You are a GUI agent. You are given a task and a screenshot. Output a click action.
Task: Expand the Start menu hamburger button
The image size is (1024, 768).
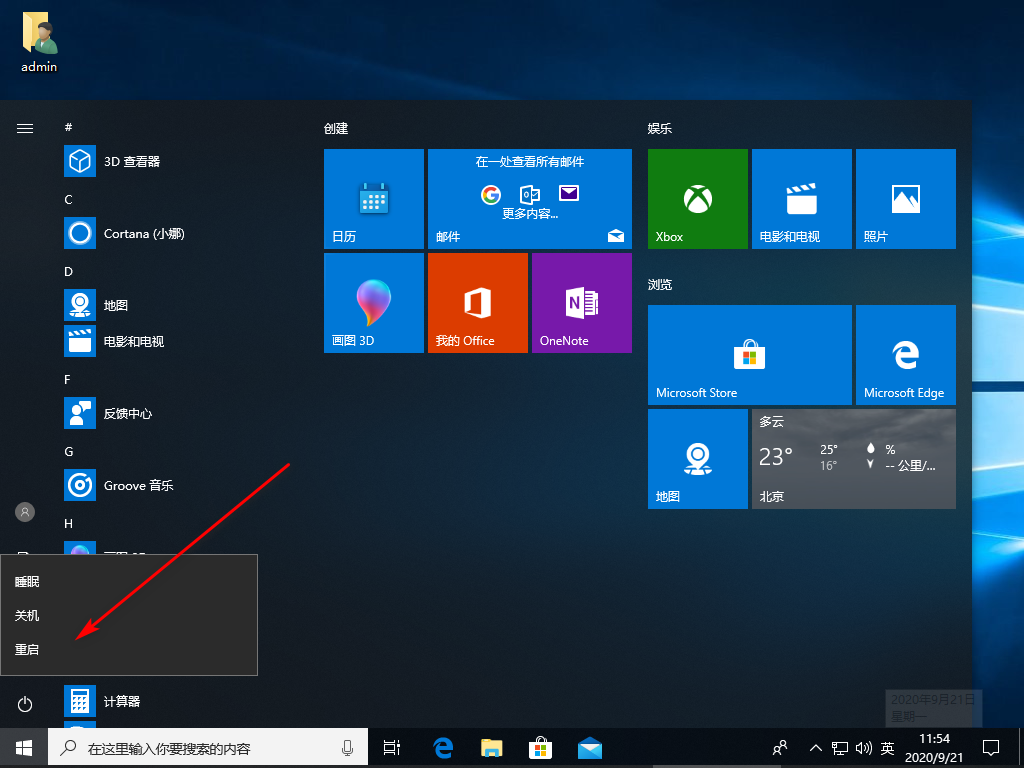(x=25, y=128)
